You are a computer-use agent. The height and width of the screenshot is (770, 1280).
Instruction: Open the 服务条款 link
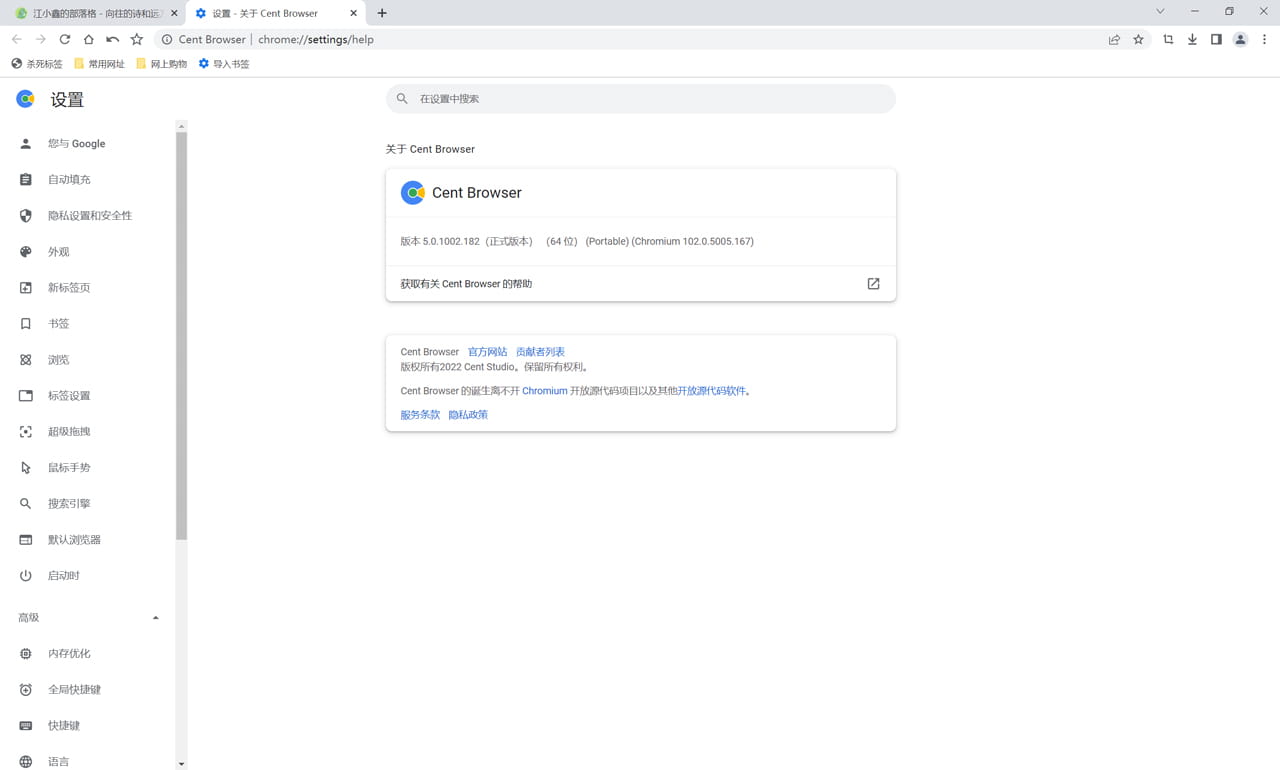[x=420, y=415]
